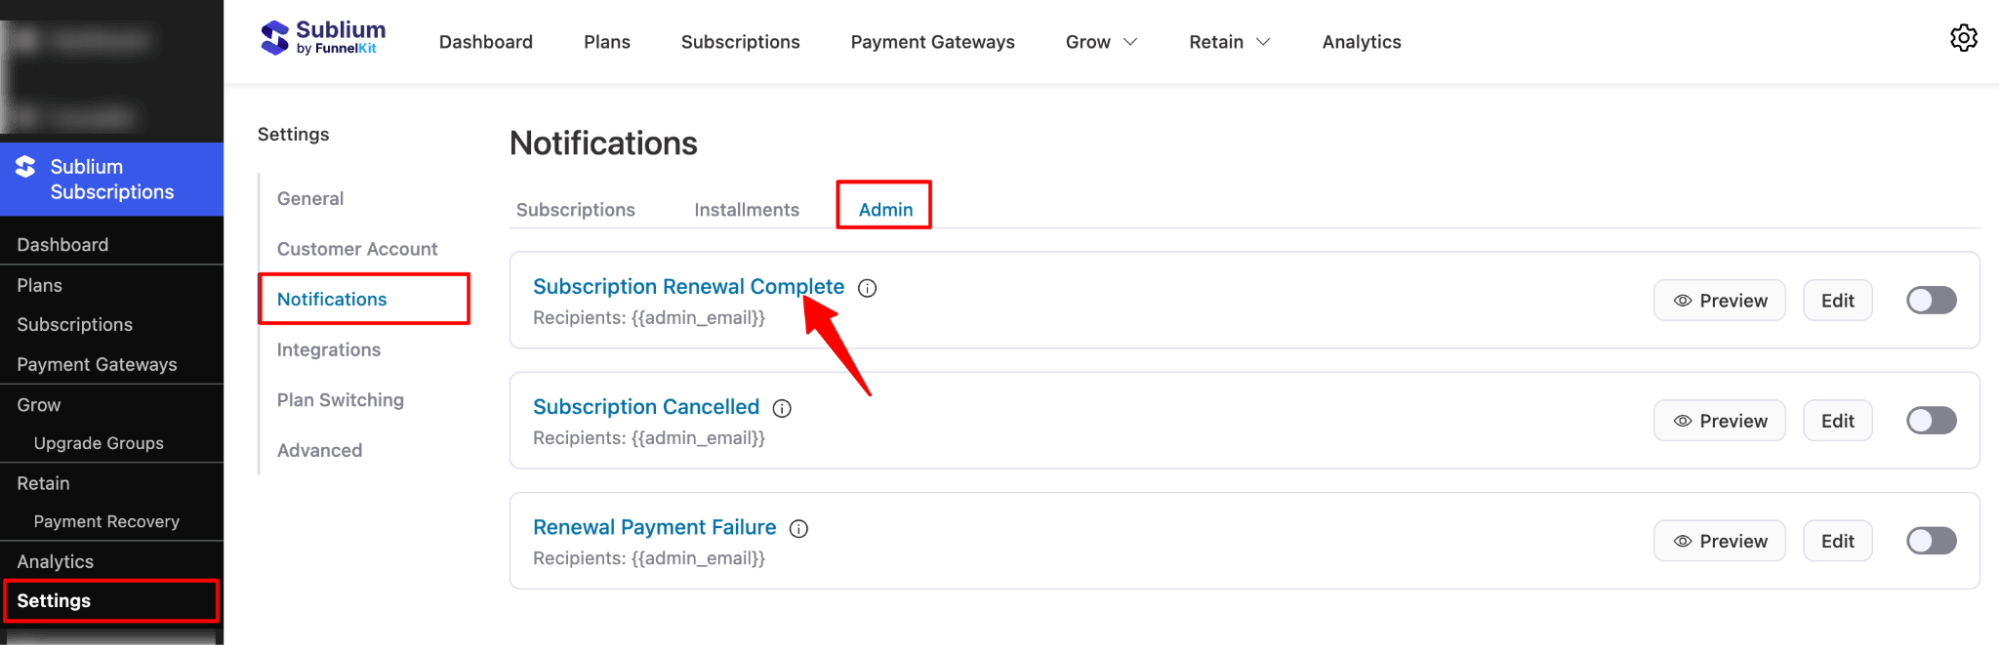Click the eye icon on Renewal Payment Failure Preview
This screenshot has width=1999, height=646.
click(x=1683, y=540)
